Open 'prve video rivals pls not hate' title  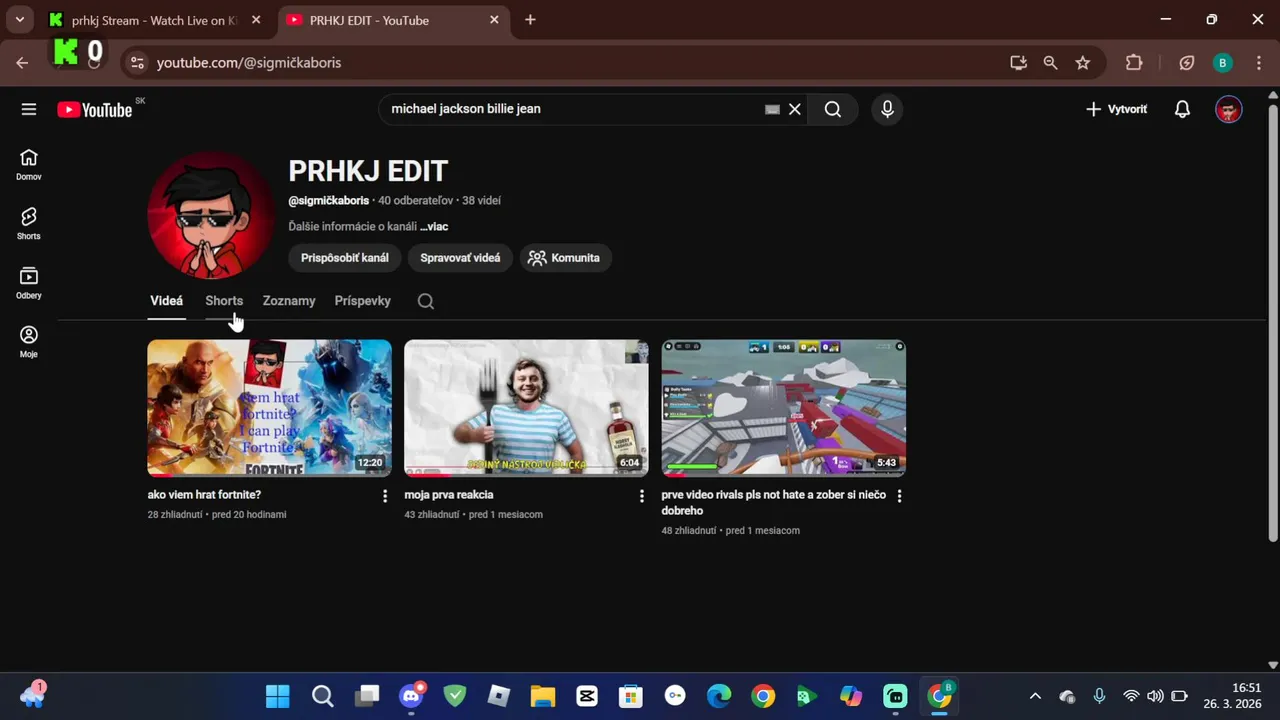click(x=774, y=503)
